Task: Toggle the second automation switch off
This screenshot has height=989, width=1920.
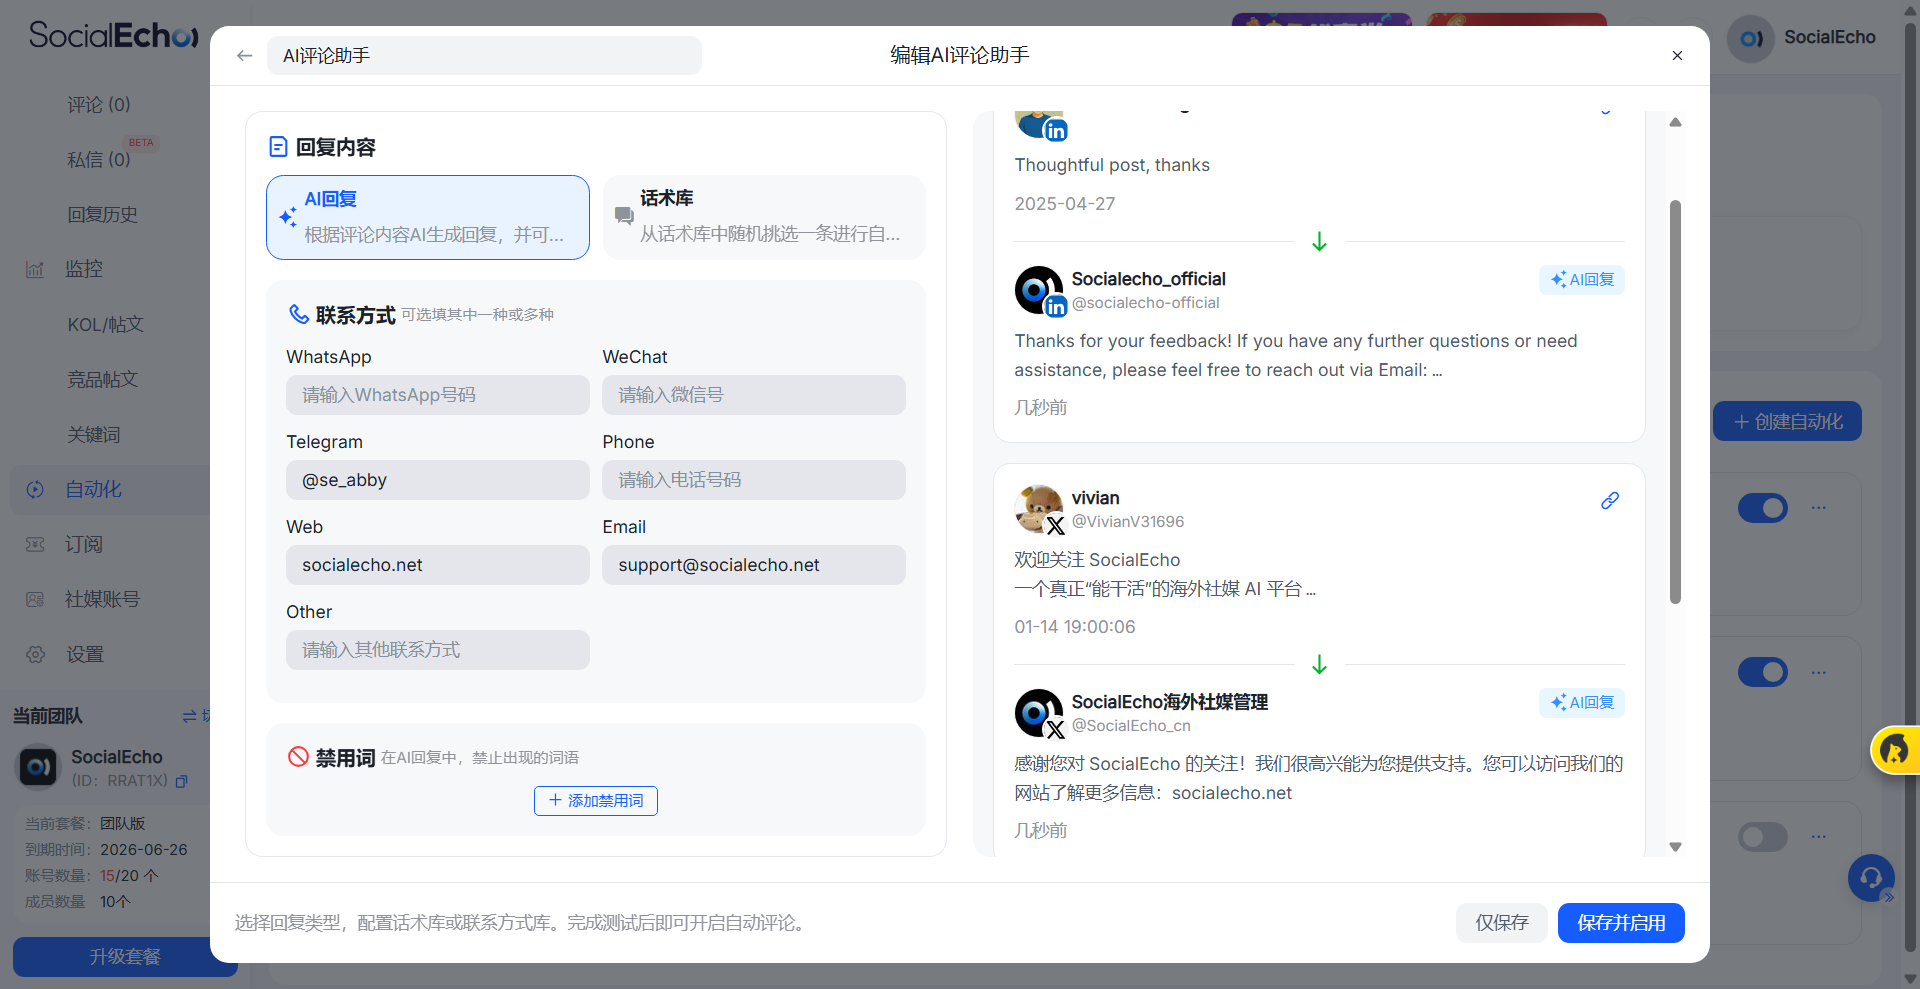Action: click(x=1763, y=672)
